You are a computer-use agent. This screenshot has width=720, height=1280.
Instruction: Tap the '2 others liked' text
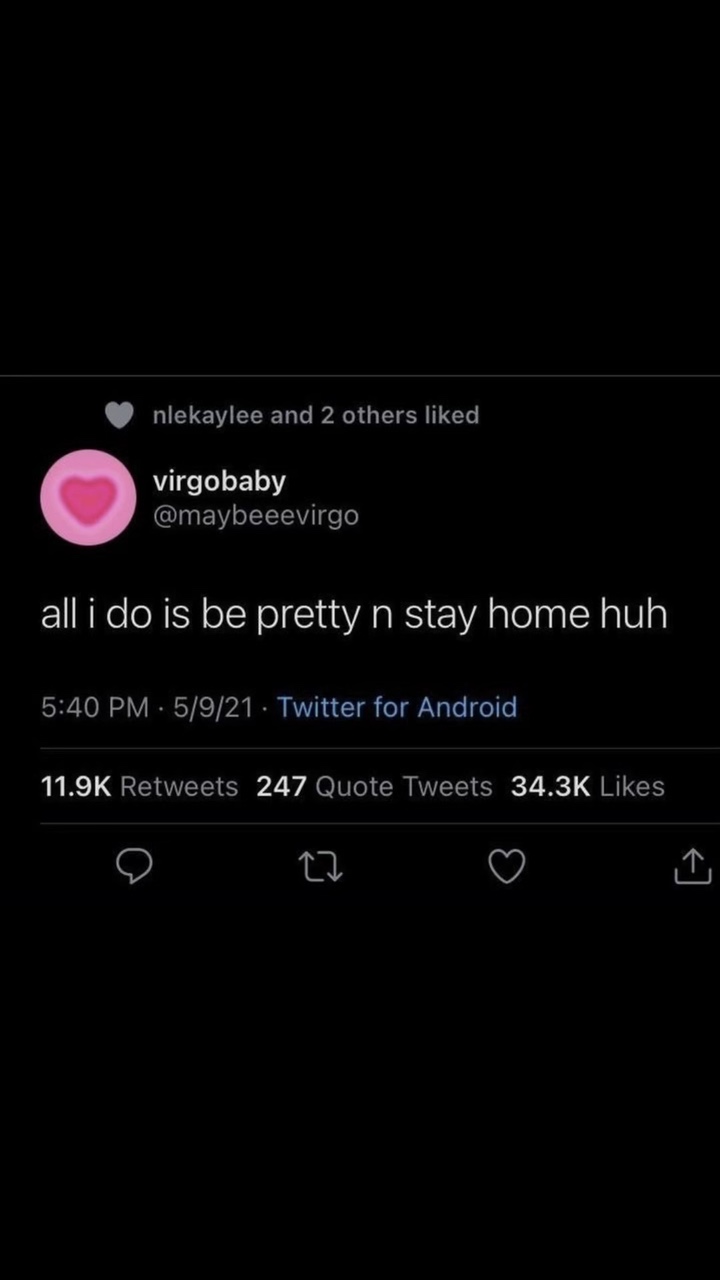[x=400, y=415]
